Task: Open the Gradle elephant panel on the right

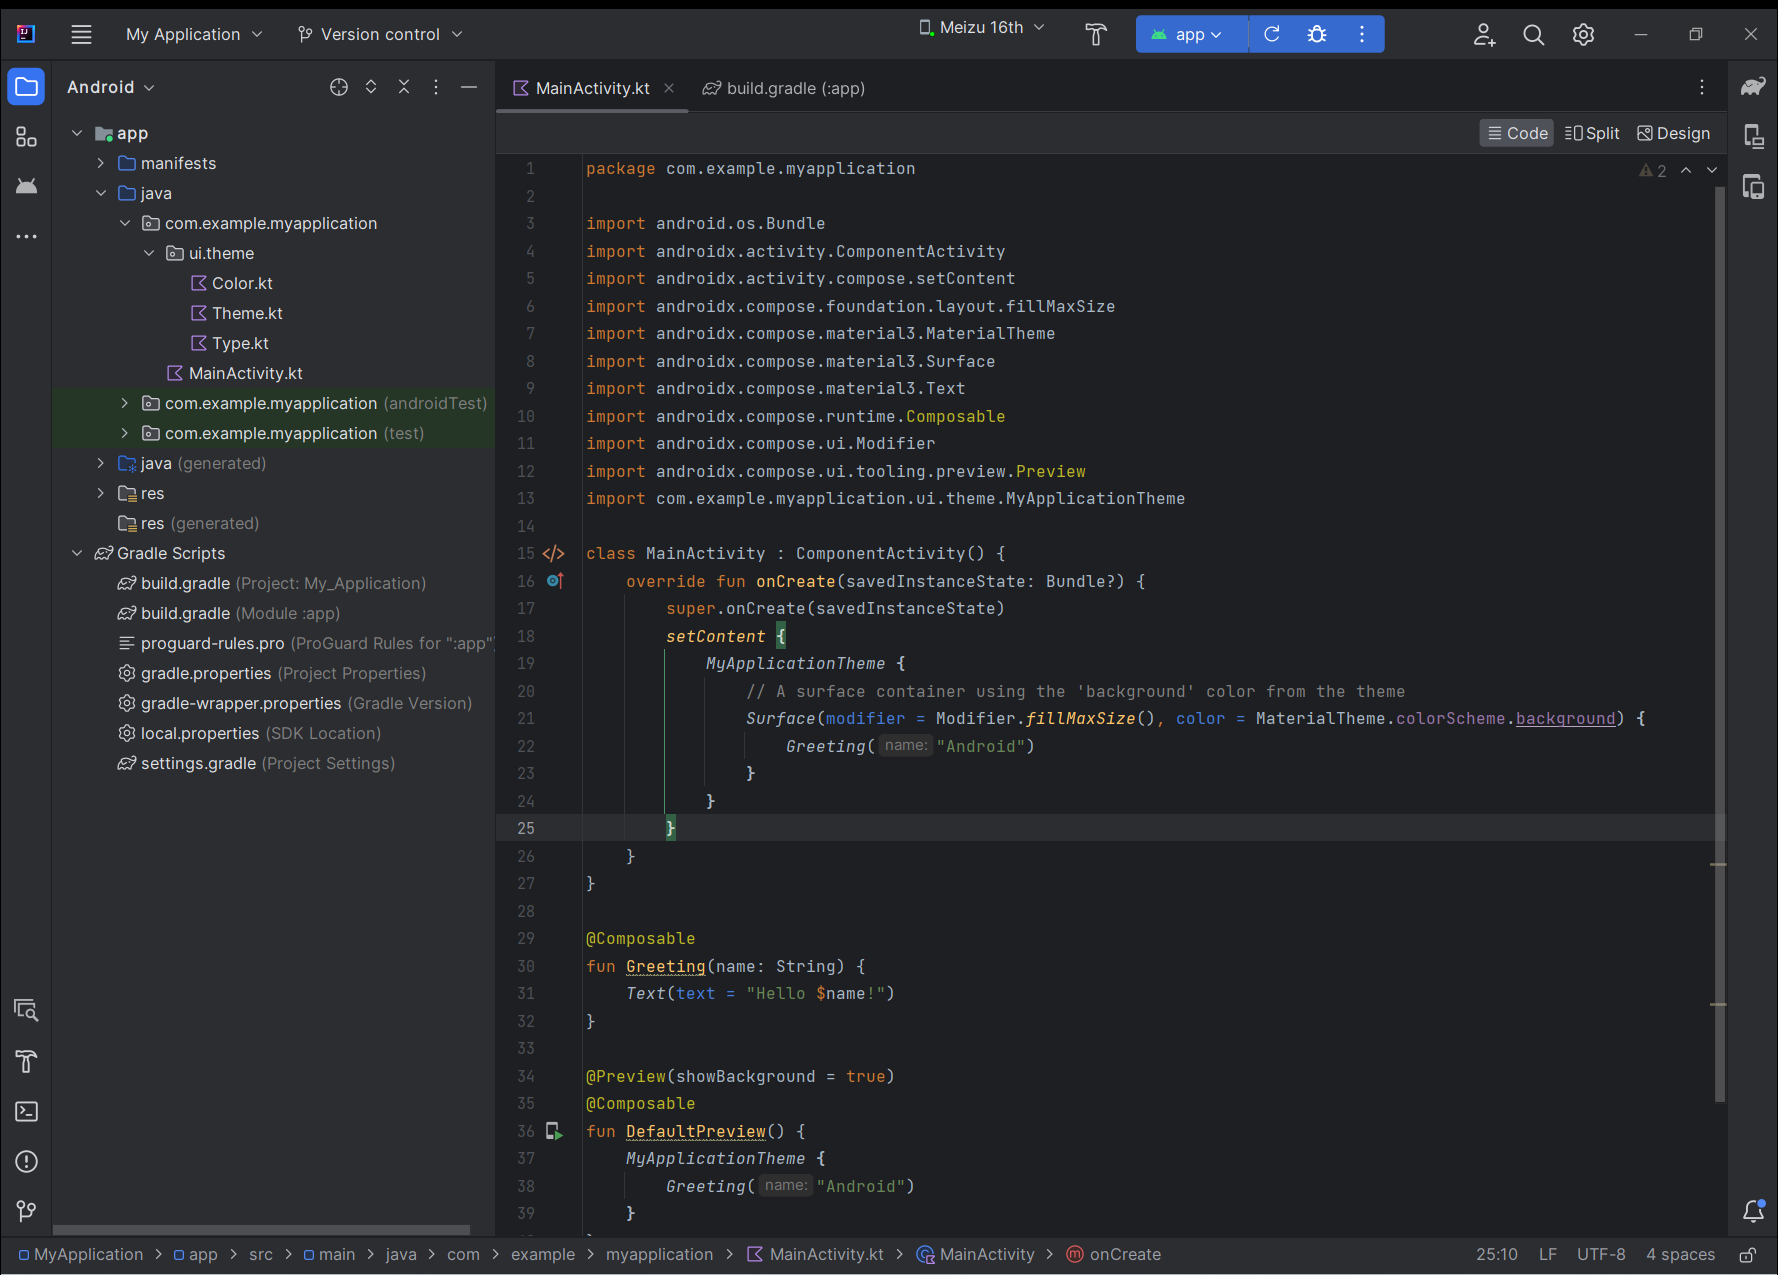Action: coord(1753,87)
